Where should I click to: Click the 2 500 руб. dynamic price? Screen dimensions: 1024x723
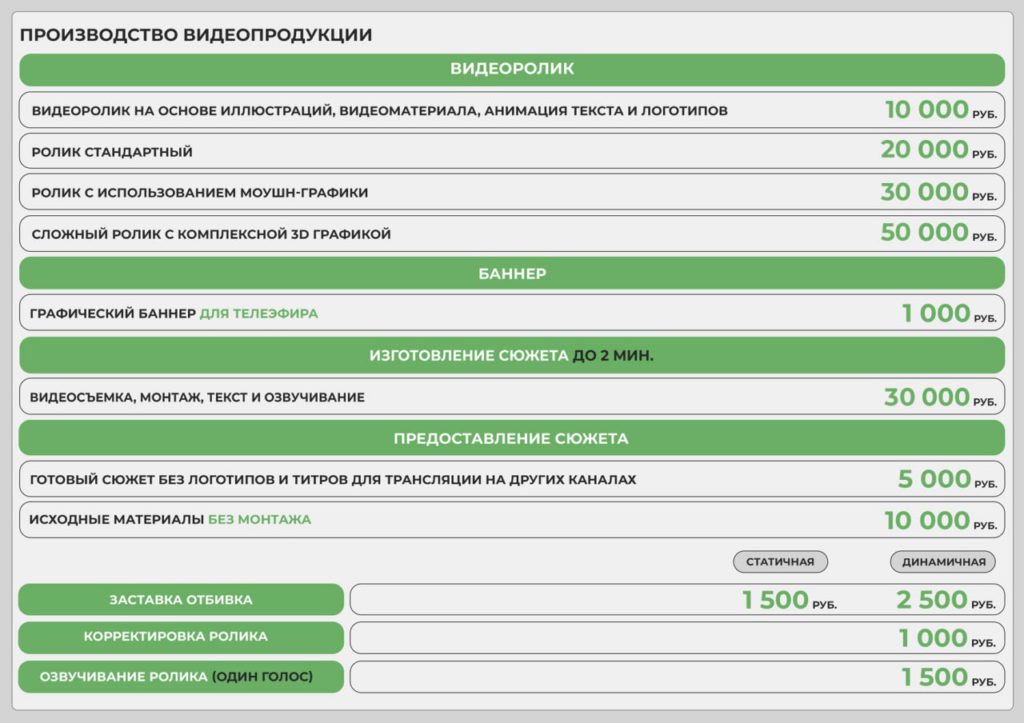click(x=945, y=600)
